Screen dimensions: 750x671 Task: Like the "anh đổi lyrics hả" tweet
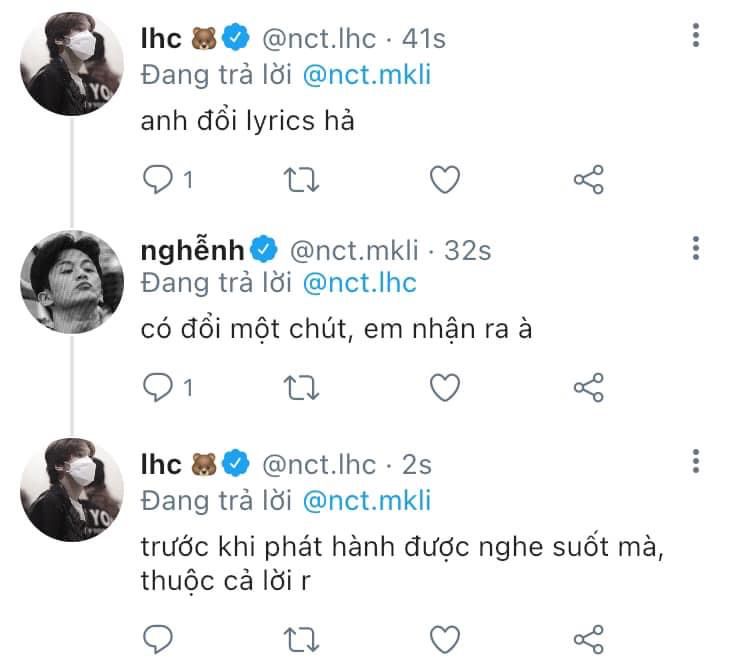tap(444, 180)
